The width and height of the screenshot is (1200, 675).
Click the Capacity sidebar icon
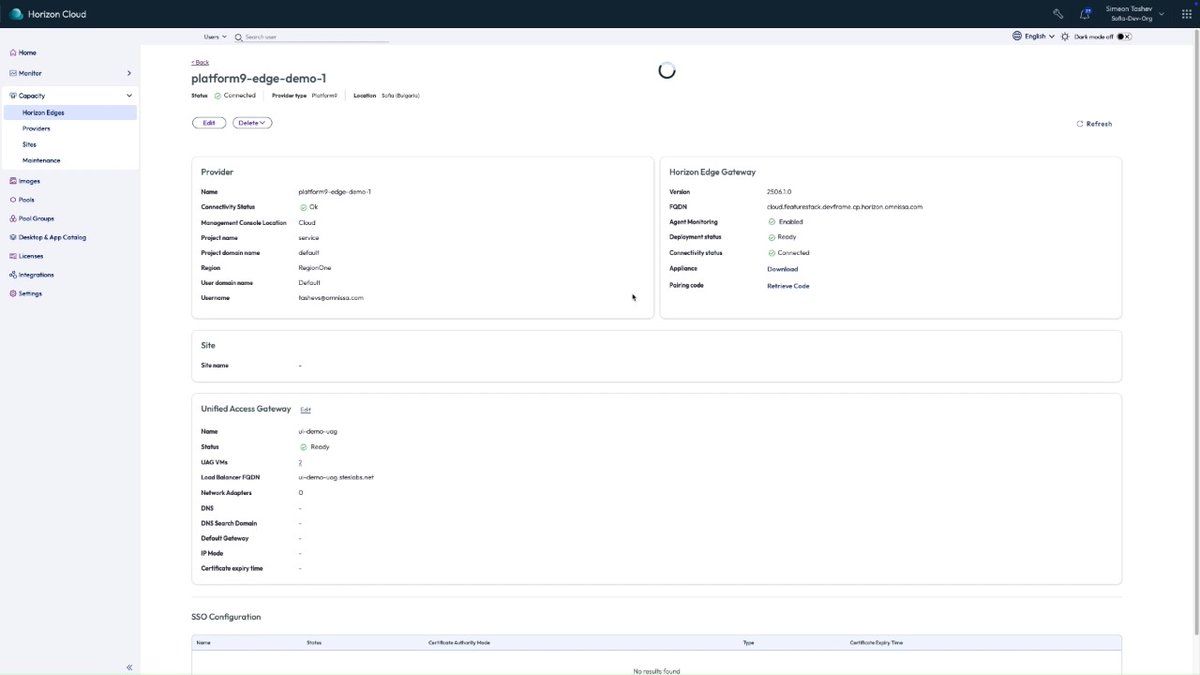pyautogui.click(x=12, y=95)
